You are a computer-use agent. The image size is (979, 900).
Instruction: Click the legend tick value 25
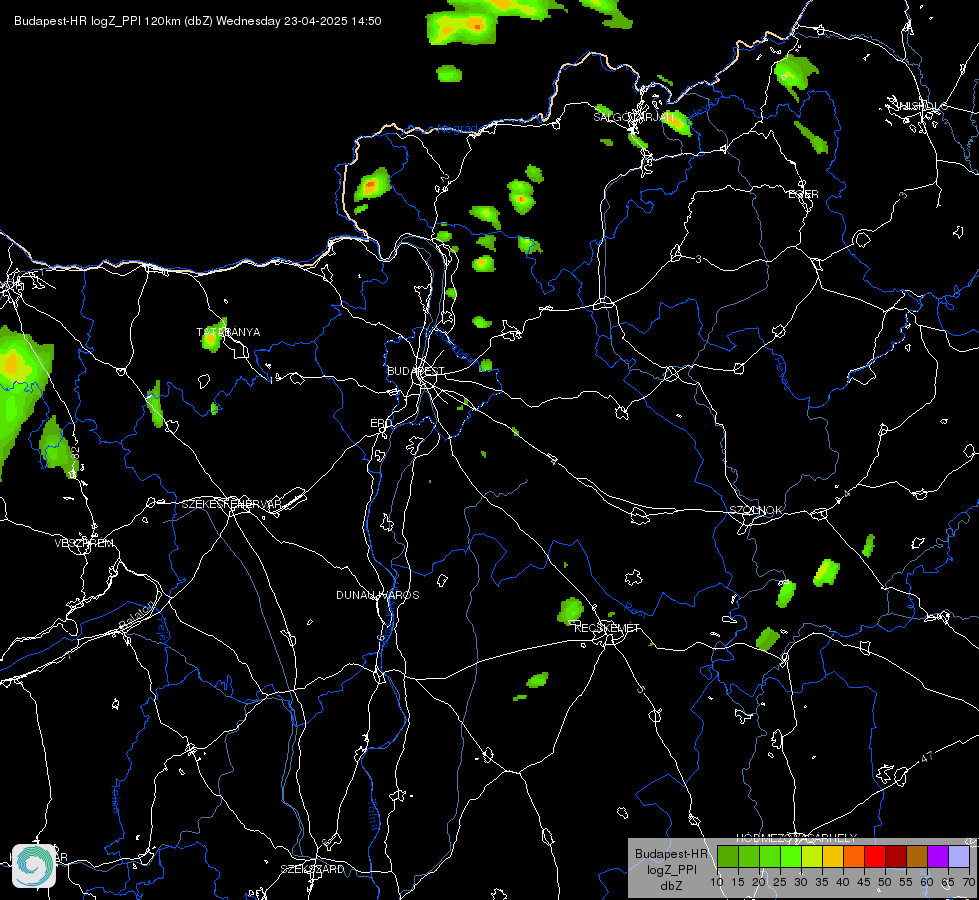tap(780, 882)
